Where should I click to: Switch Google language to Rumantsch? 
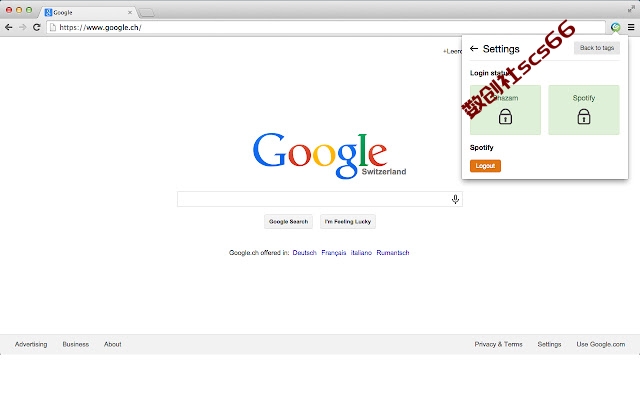coord(393,253)
